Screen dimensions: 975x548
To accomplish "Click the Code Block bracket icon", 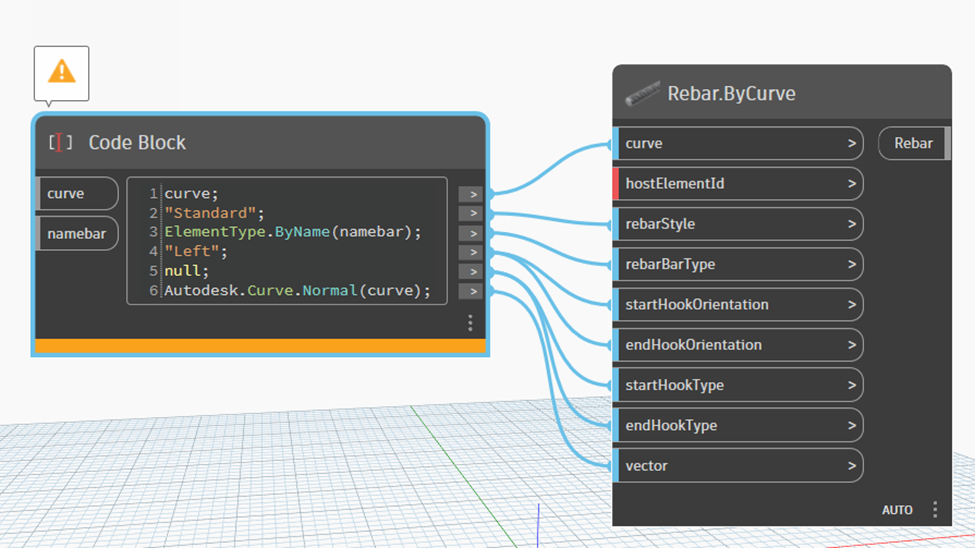I will pyautogui.click(x=60, y=142).
